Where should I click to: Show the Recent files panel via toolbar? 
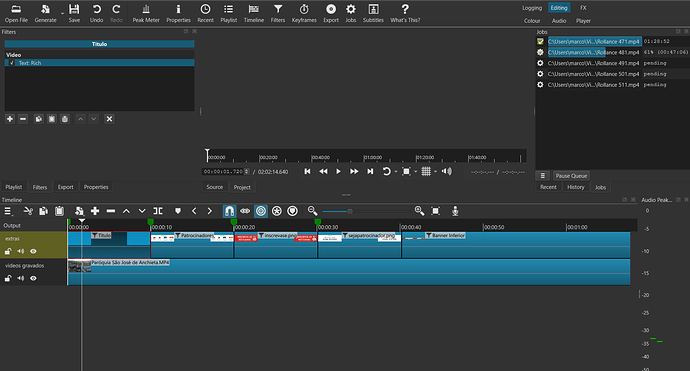pyautogui.click(x=205, y=13)
